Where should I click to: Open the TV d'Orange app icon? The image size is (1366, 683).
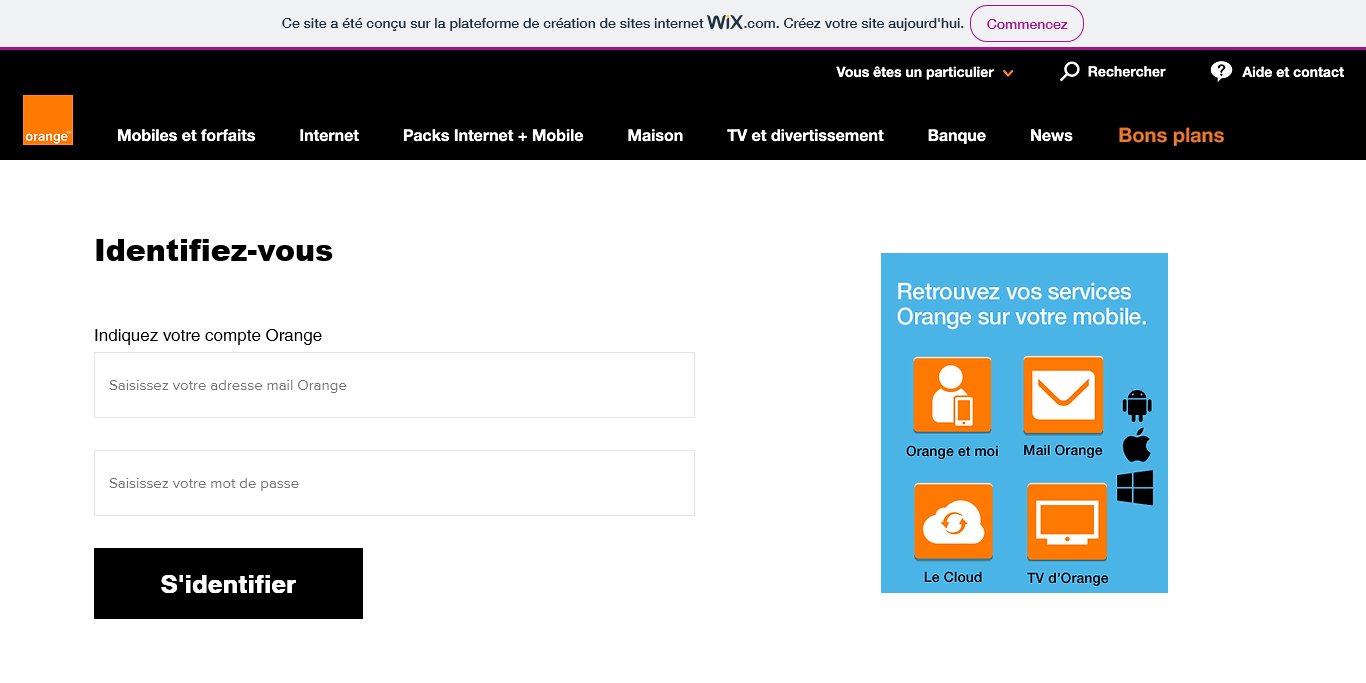[1067, 522]
